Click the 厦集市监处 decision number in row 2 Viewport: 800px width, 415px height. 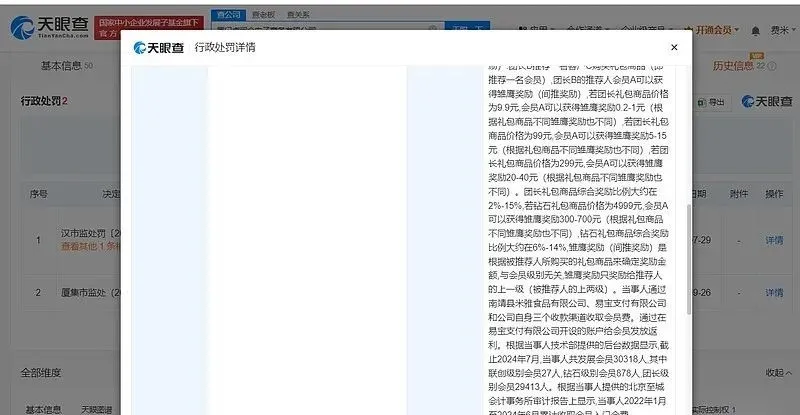[x=90, y=292]
